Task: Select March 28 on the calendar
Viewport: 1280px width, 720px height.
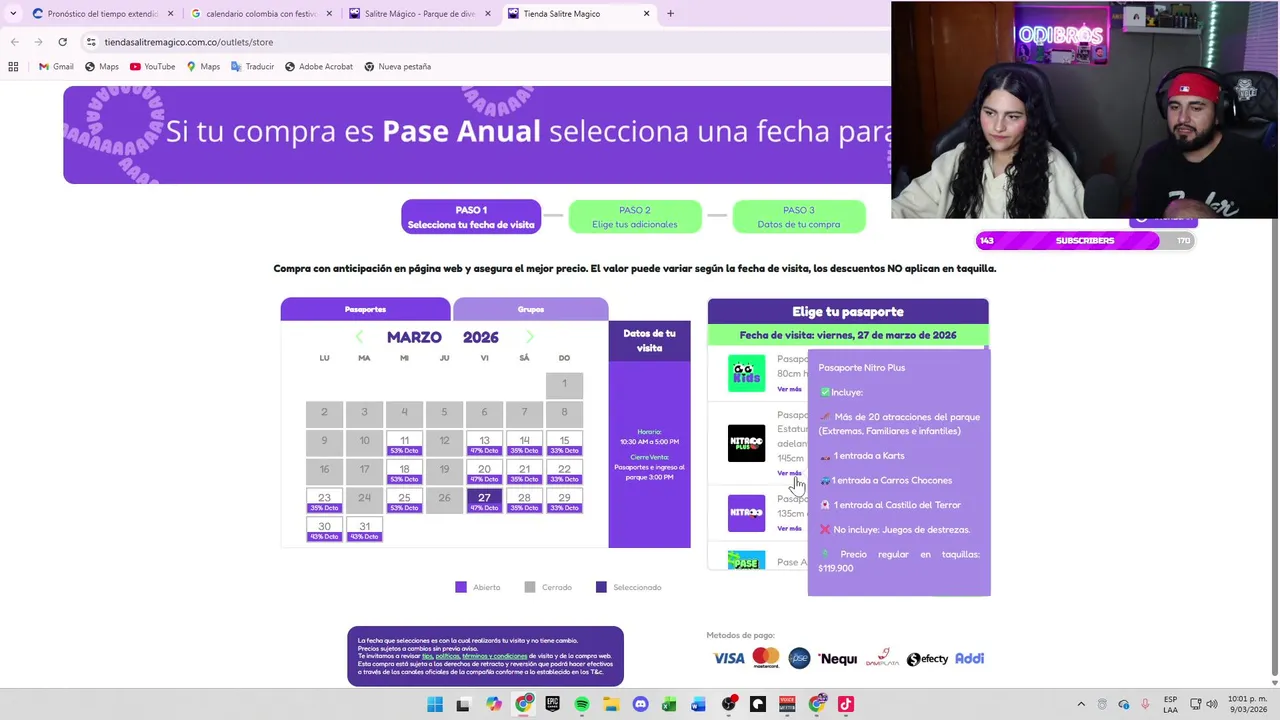Action: coord(524,501)
